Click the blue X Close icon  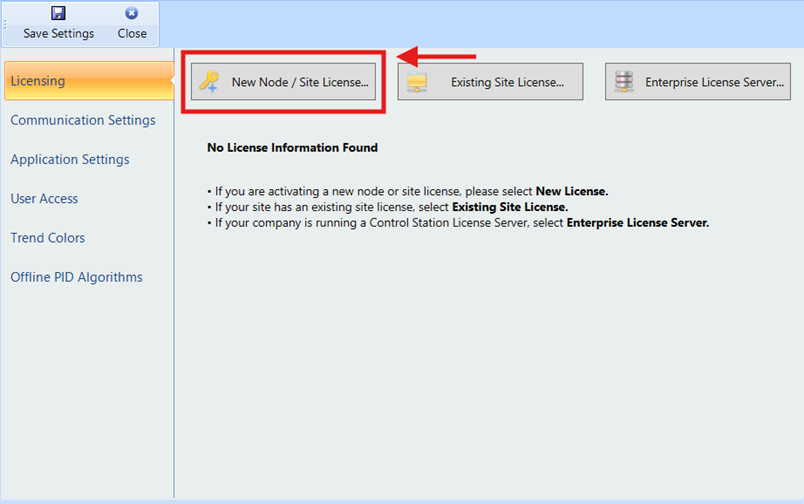pyautogui.click(x=131, y=14)
